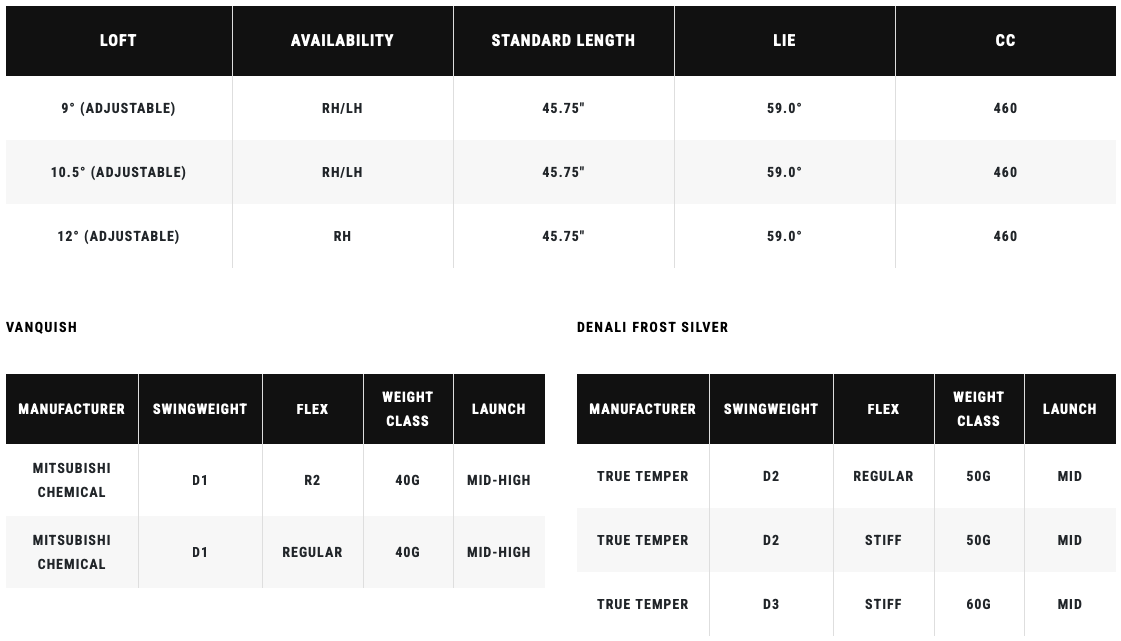Click the AVAILABILITY column header

point(342,41)
